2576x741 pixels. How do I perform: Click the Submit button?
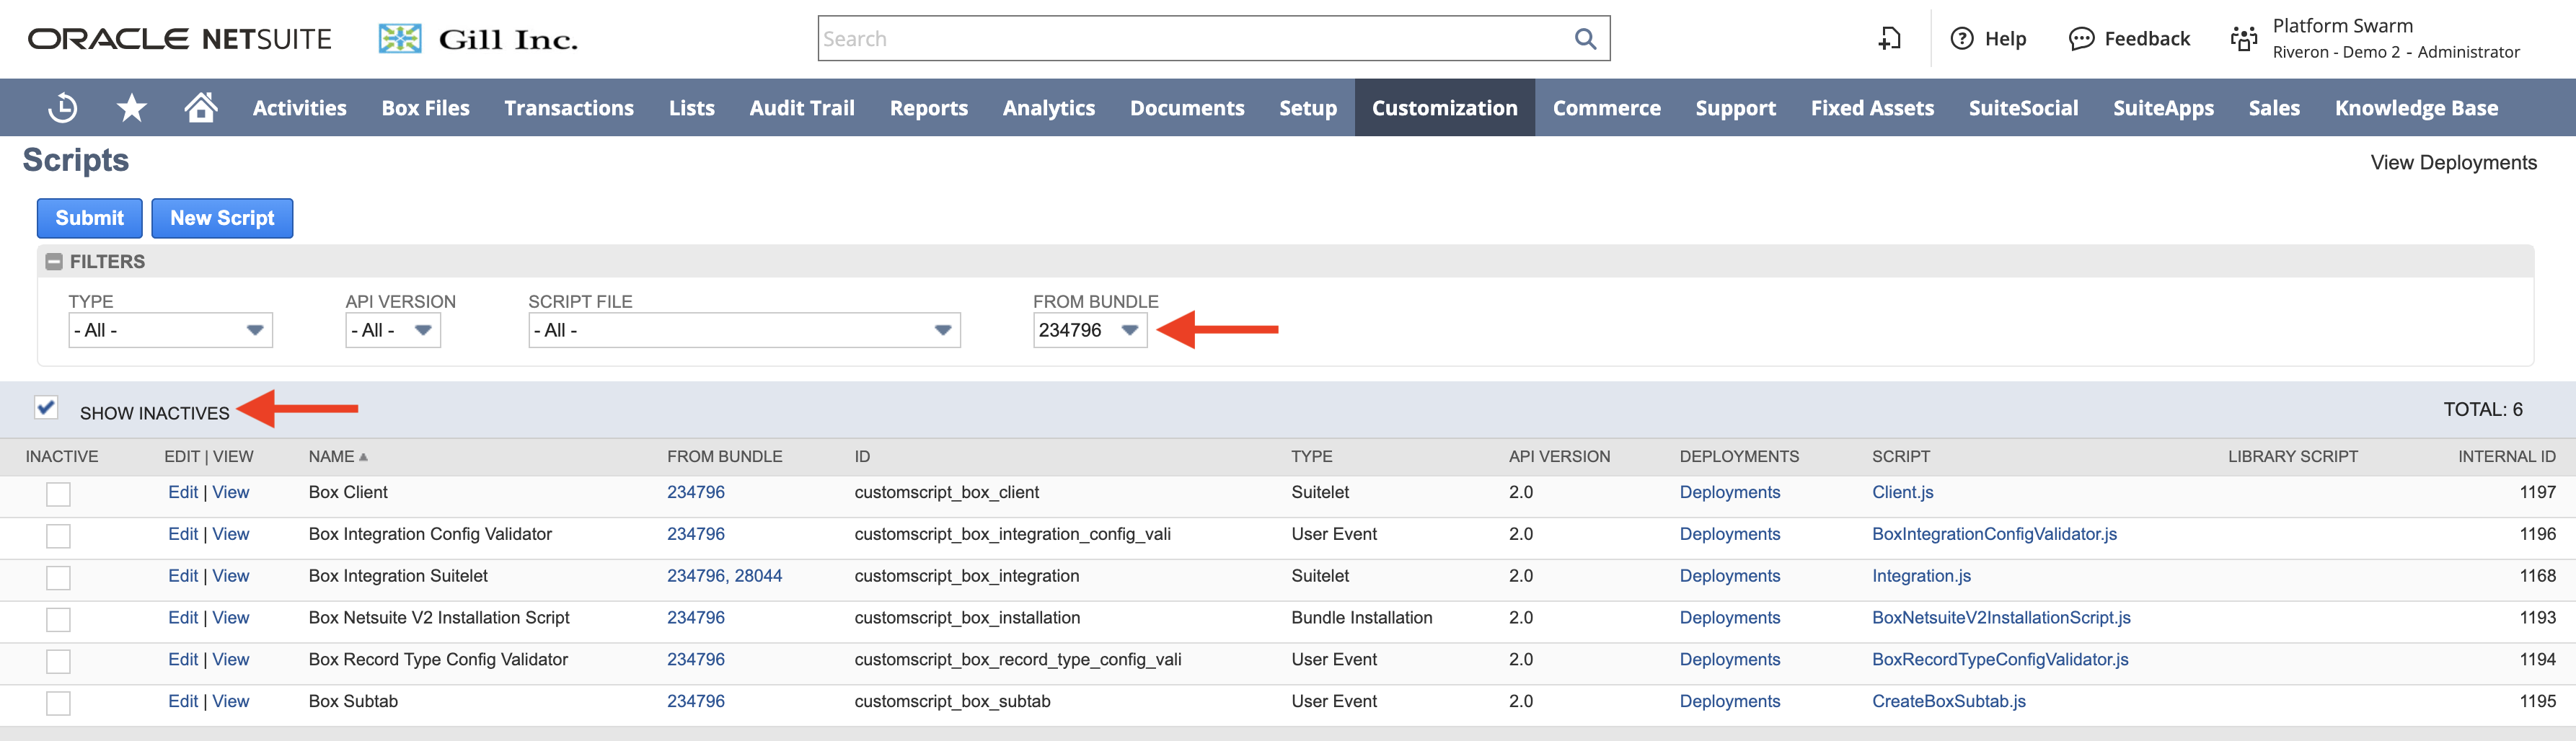(90, 218)
